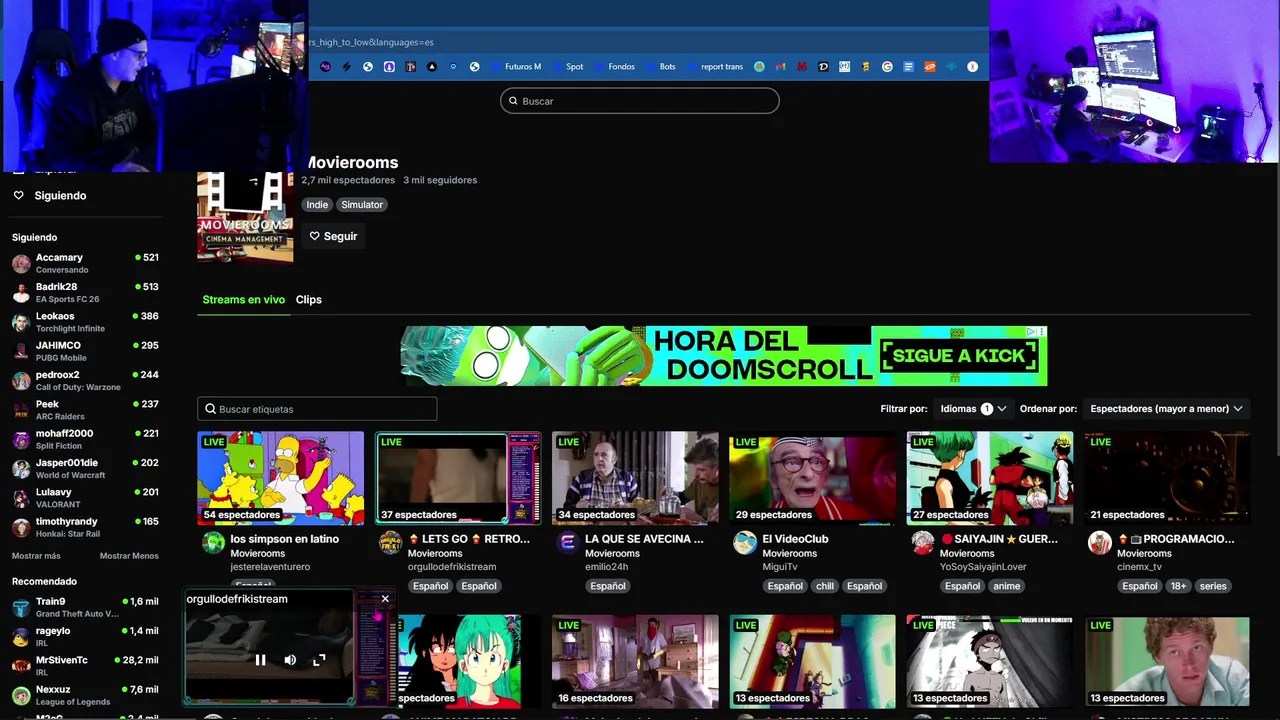
Task: Open recommended channel MrStivenTc
Action: (85, 666)
